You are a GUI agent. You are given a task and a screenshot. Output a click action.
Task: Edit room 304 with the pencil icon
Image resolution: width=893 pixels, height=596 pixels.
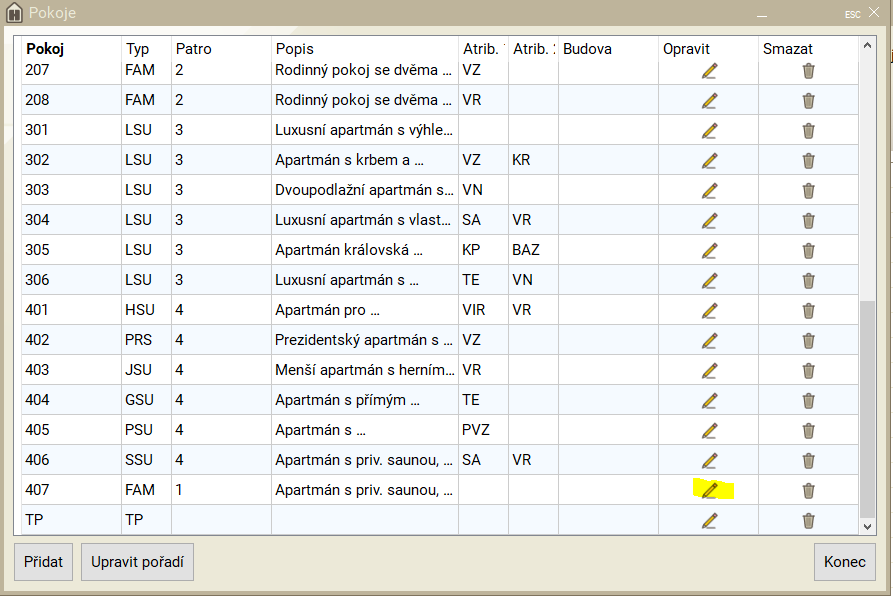pos(709,220)
